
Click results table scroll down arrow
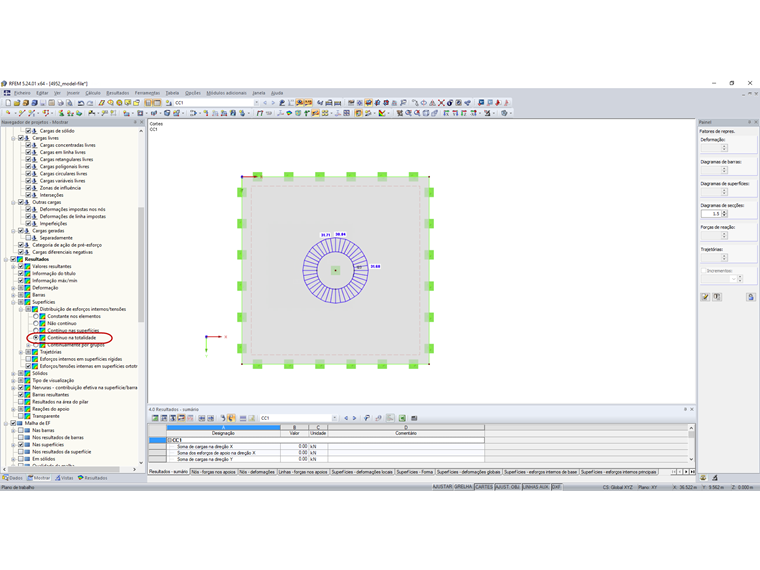pos(691,459)
